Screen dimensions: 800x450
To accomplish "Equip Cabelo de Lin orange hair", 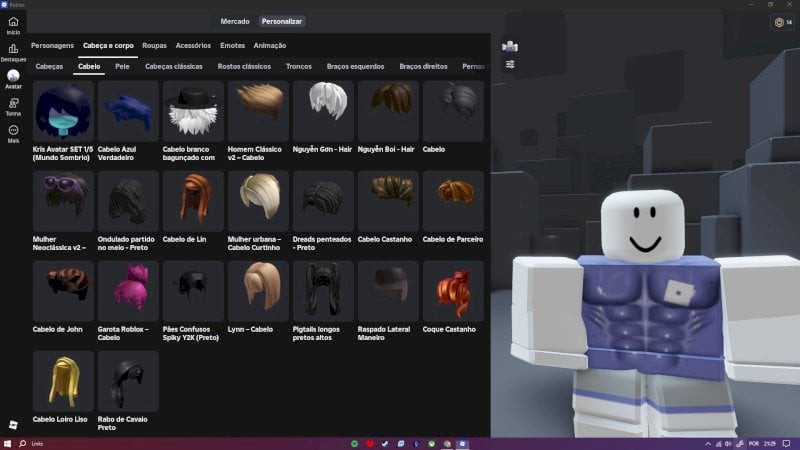I will click(193, 201).
